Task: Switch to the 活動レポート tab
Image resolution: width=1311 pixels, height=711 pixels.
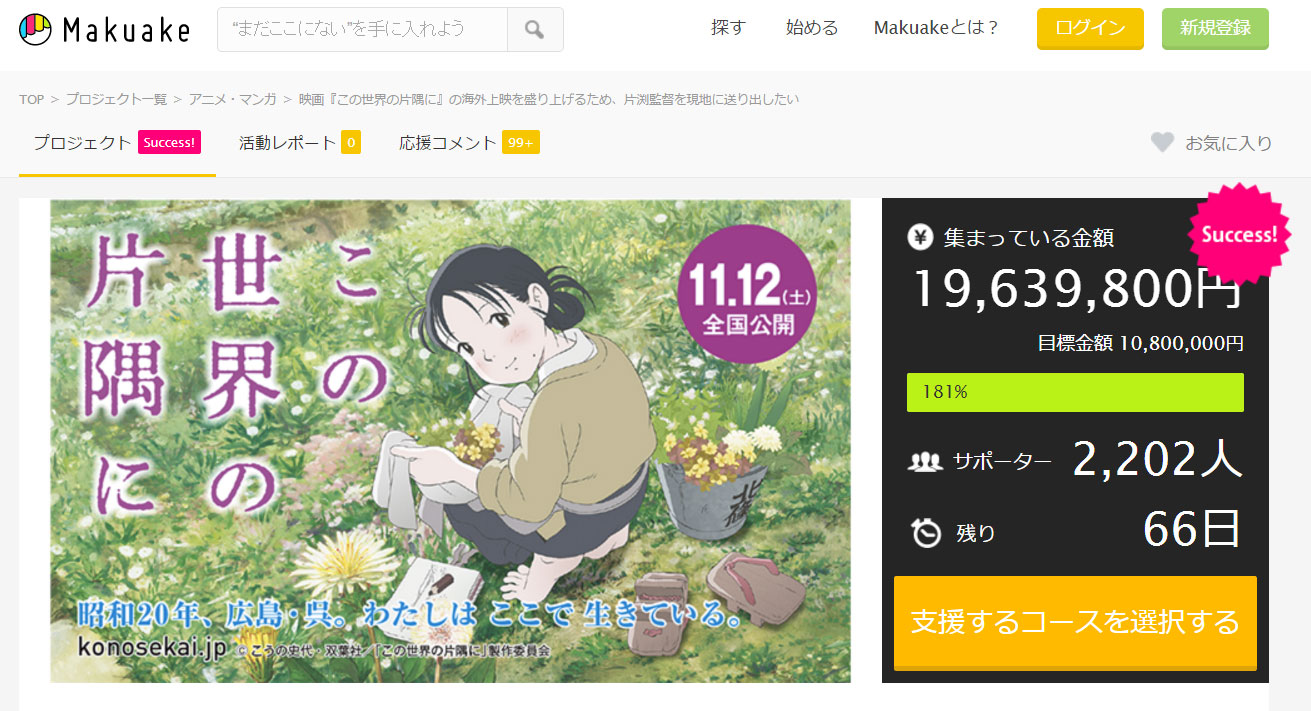Action: click(299, 143)
